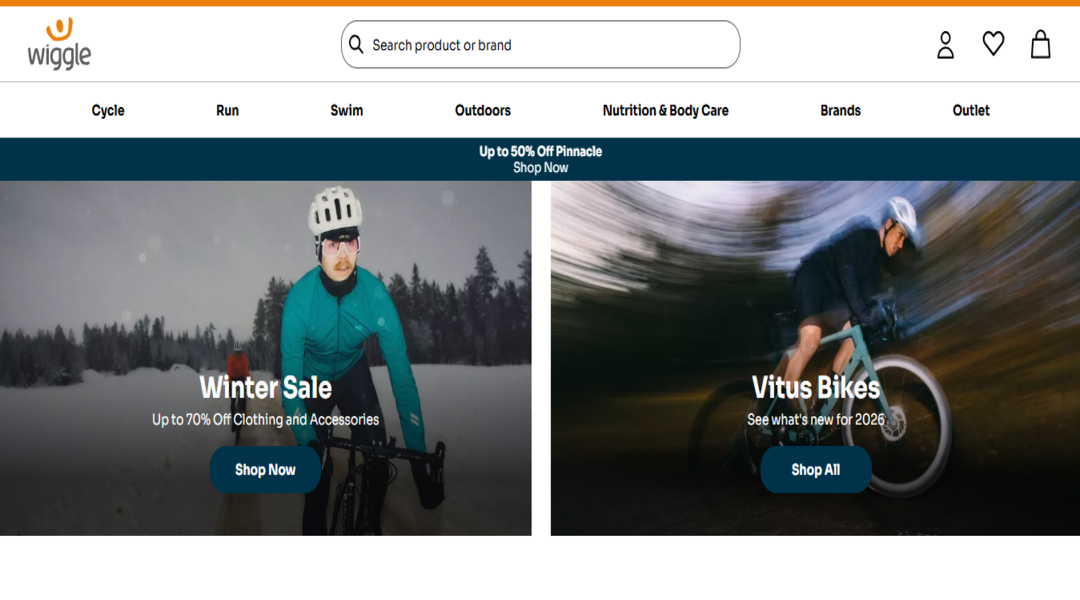Open the shopping bag icon
The height and width of the screenshot is (600, 1080).
(1040, 45)
